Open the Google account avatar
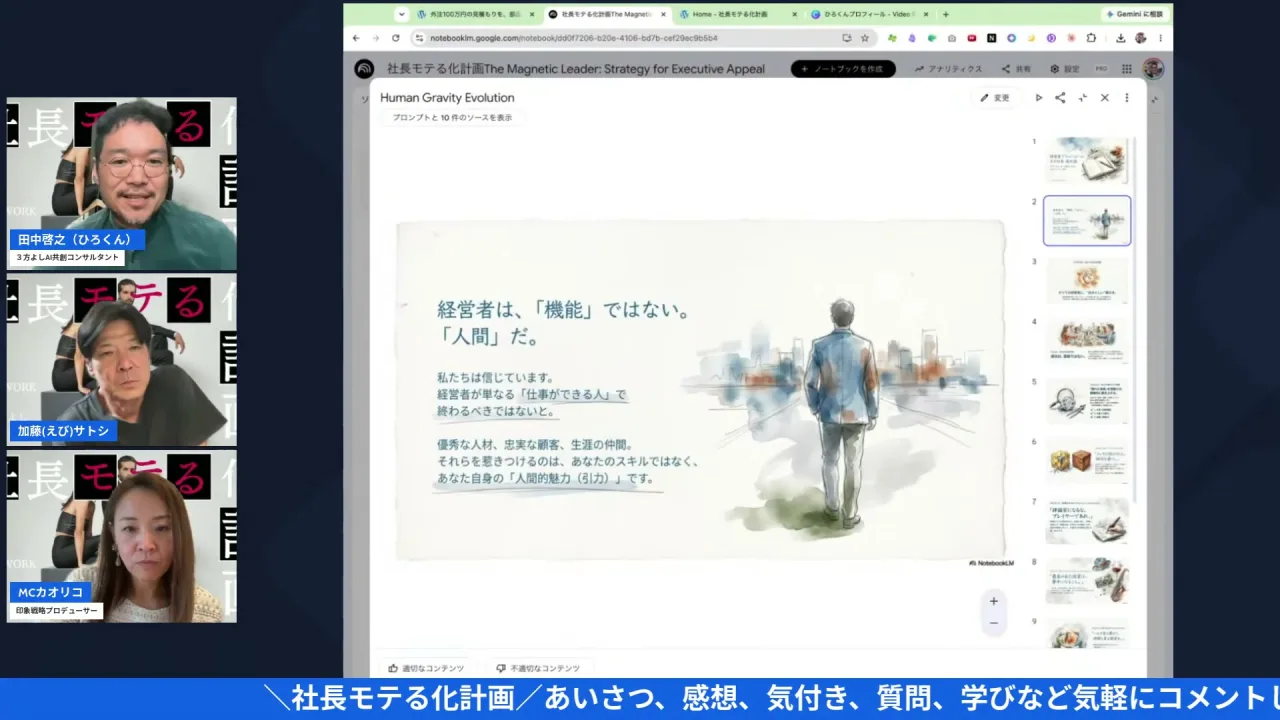Viewport: 1280px width, 720px height. click(1153, 69)
